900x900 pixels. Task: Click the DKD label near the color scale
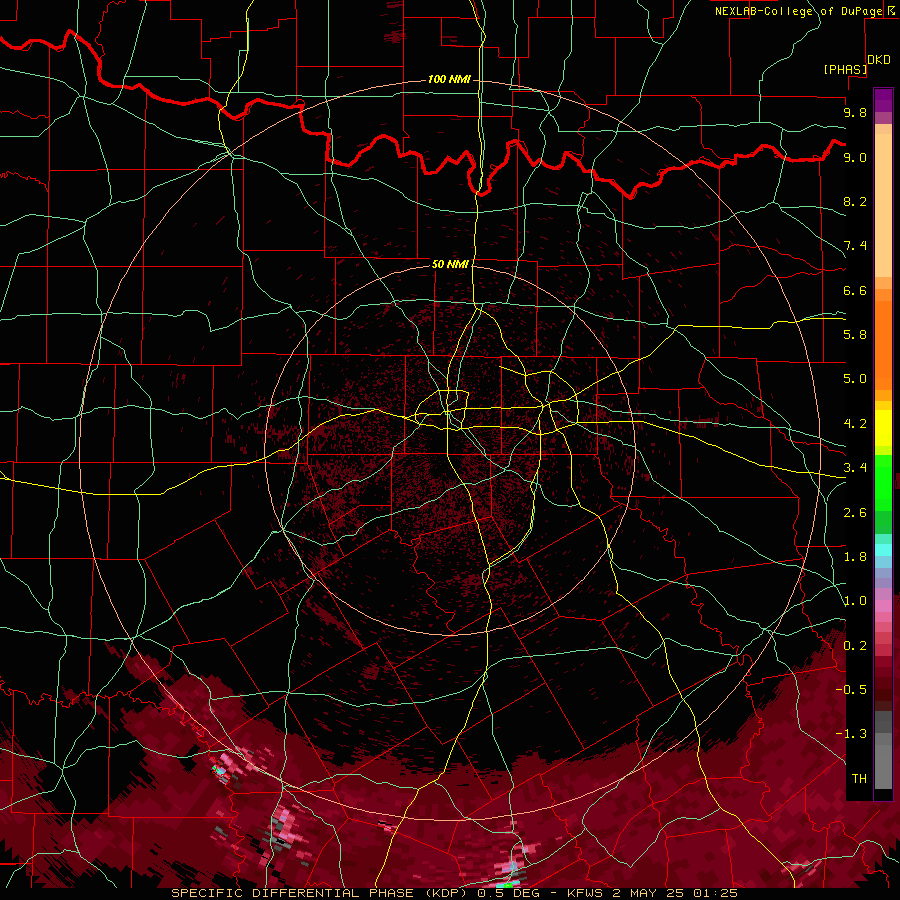pyautogui.click(x=879, y=60)
